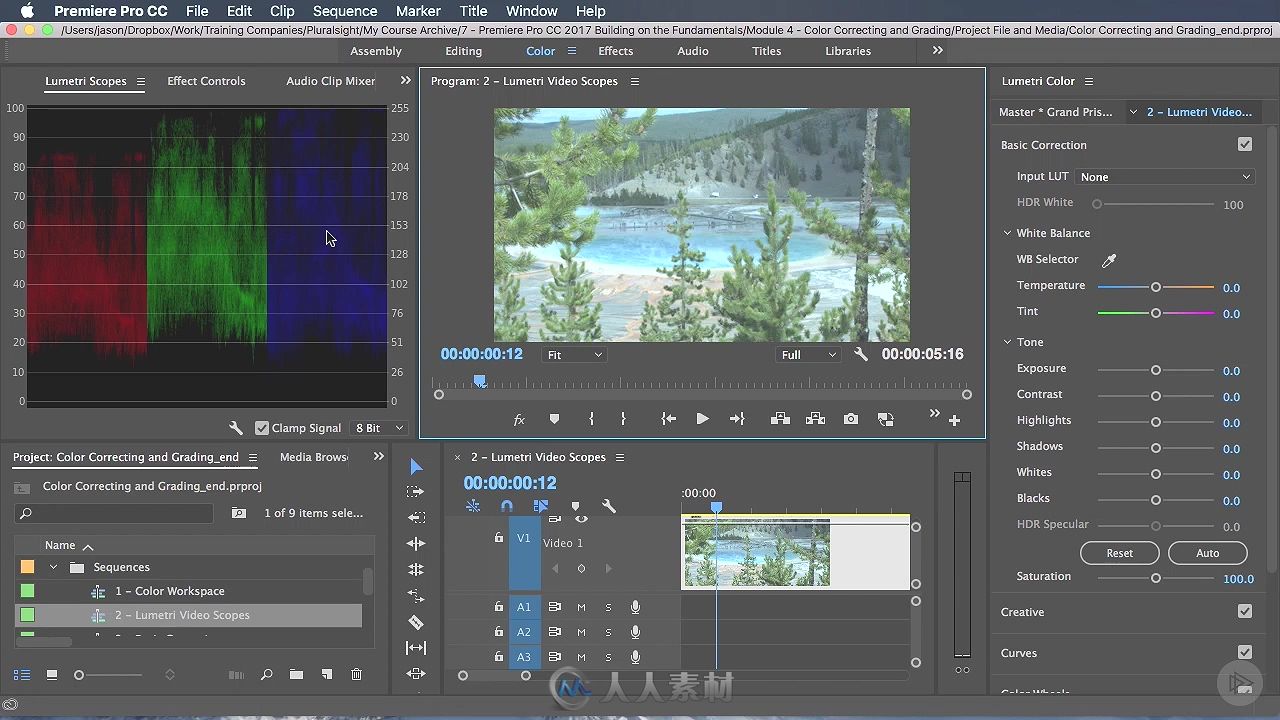Select the Ripple Edit tool
The height and width of the screenshot is (720, 1280).
(416, 518)
